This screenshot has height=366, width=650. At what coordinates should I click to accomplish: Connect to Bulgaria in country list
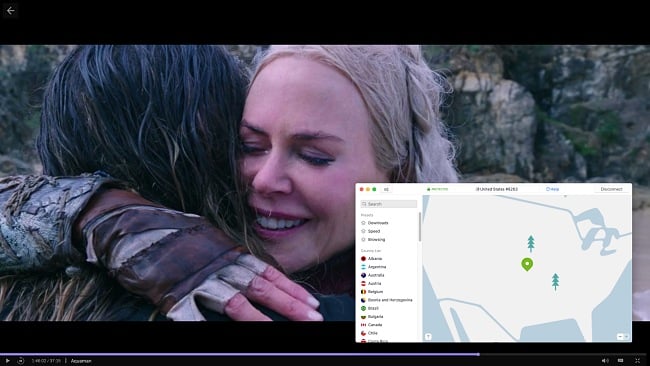click(375, 317)
